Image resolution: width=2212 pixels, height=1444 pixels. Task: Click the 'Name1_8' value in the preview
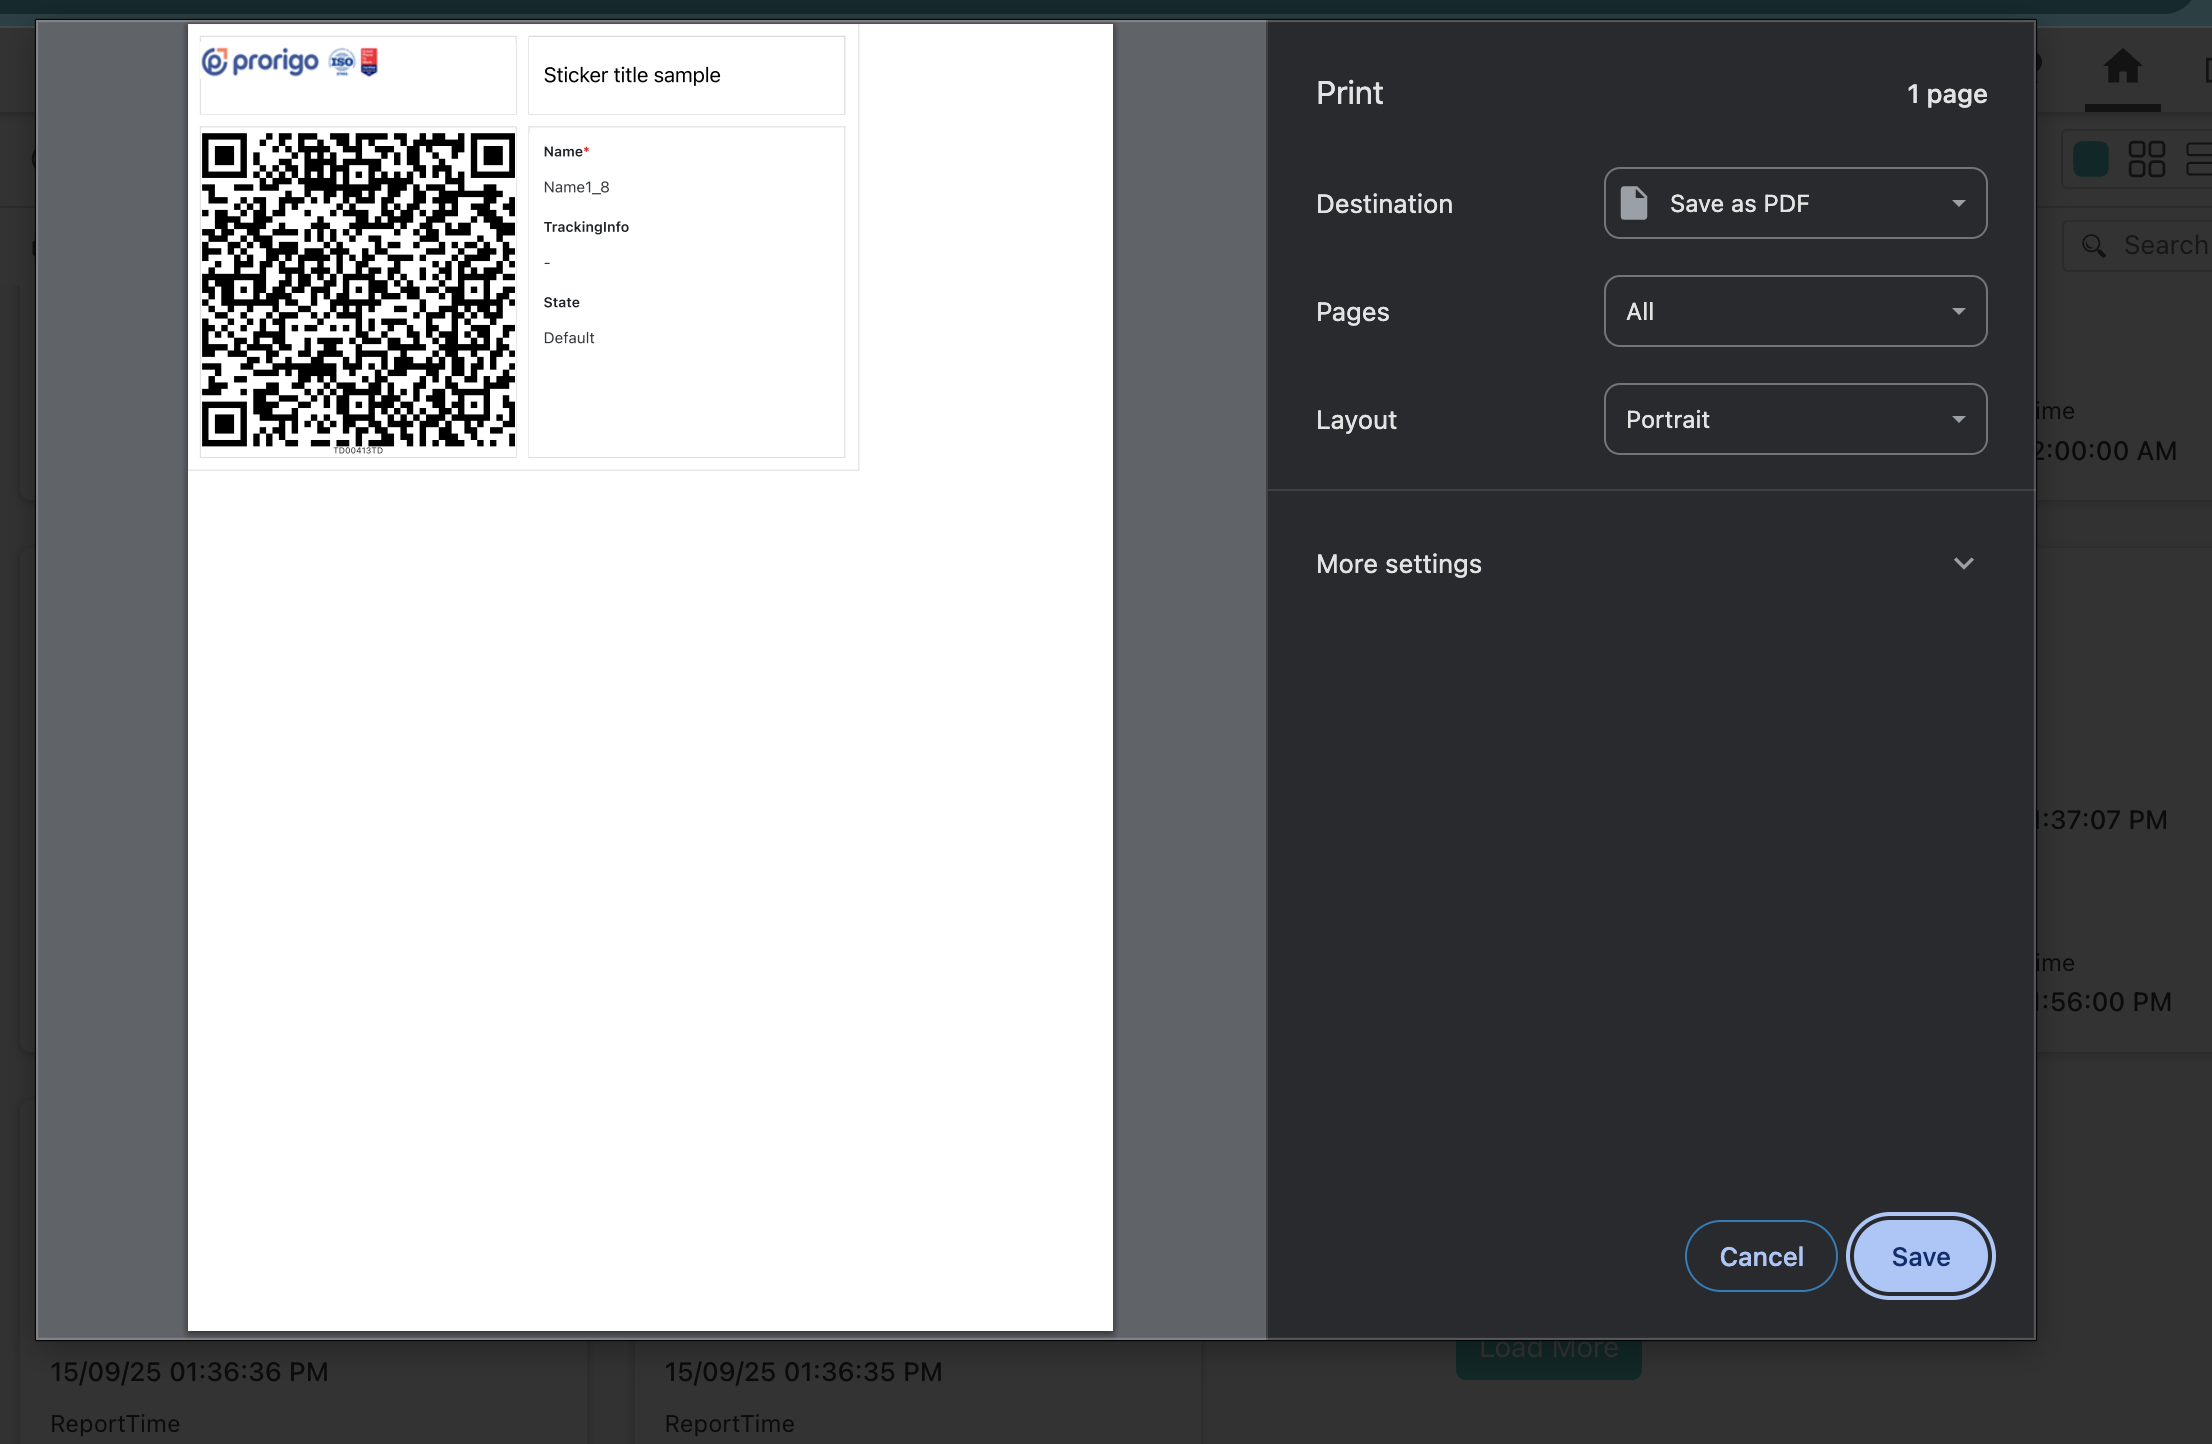[576, 187]
